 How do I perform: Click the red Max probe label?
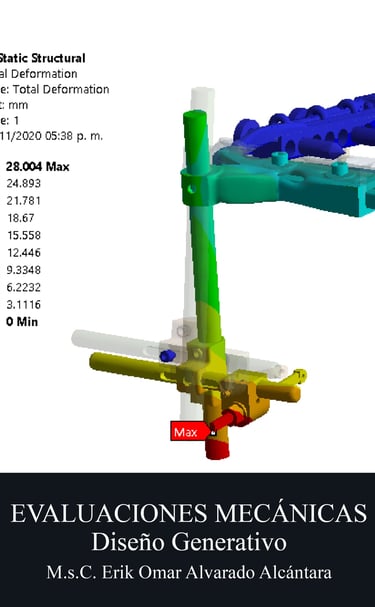coord(190,432)
